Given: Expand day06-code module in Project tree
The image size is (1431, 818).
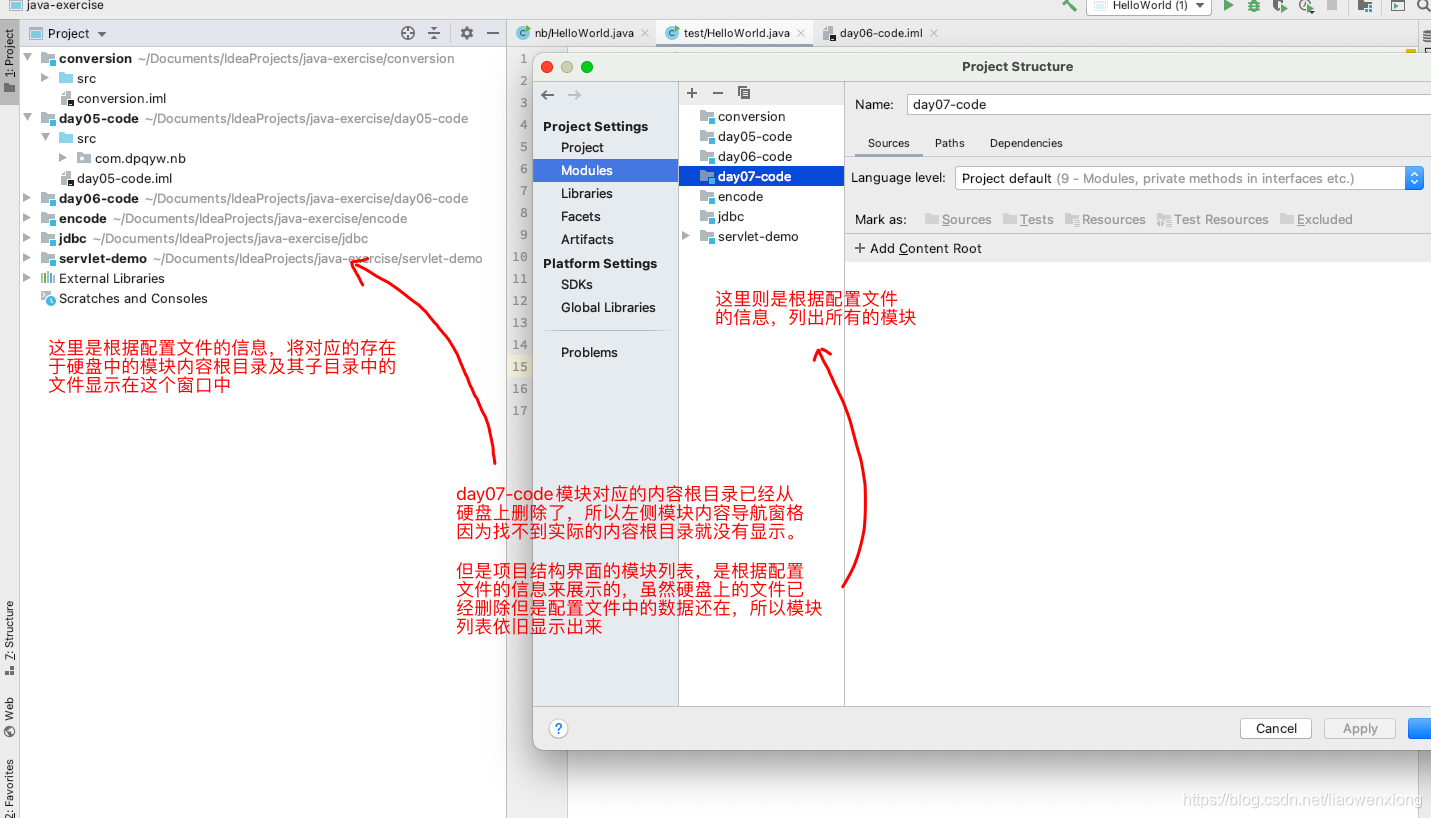Looking at the screenshot, I should click(28, 198).
